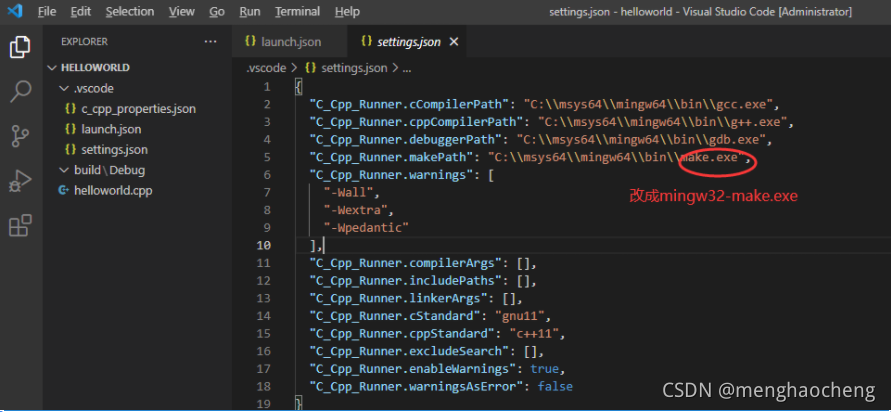Screen dimensions: 891x412
Task: Click the true value of enableWarnings
Action: pyautogui.click(x=544, y=369)
